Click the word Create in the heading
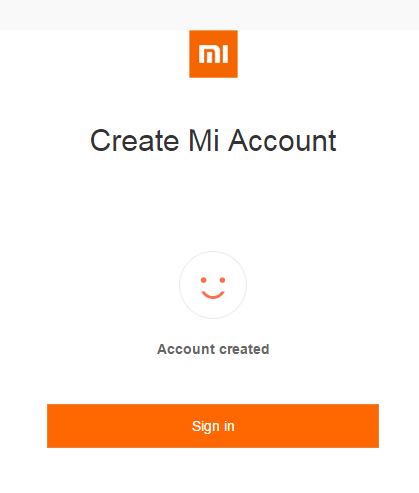 [x=135, y=141]
